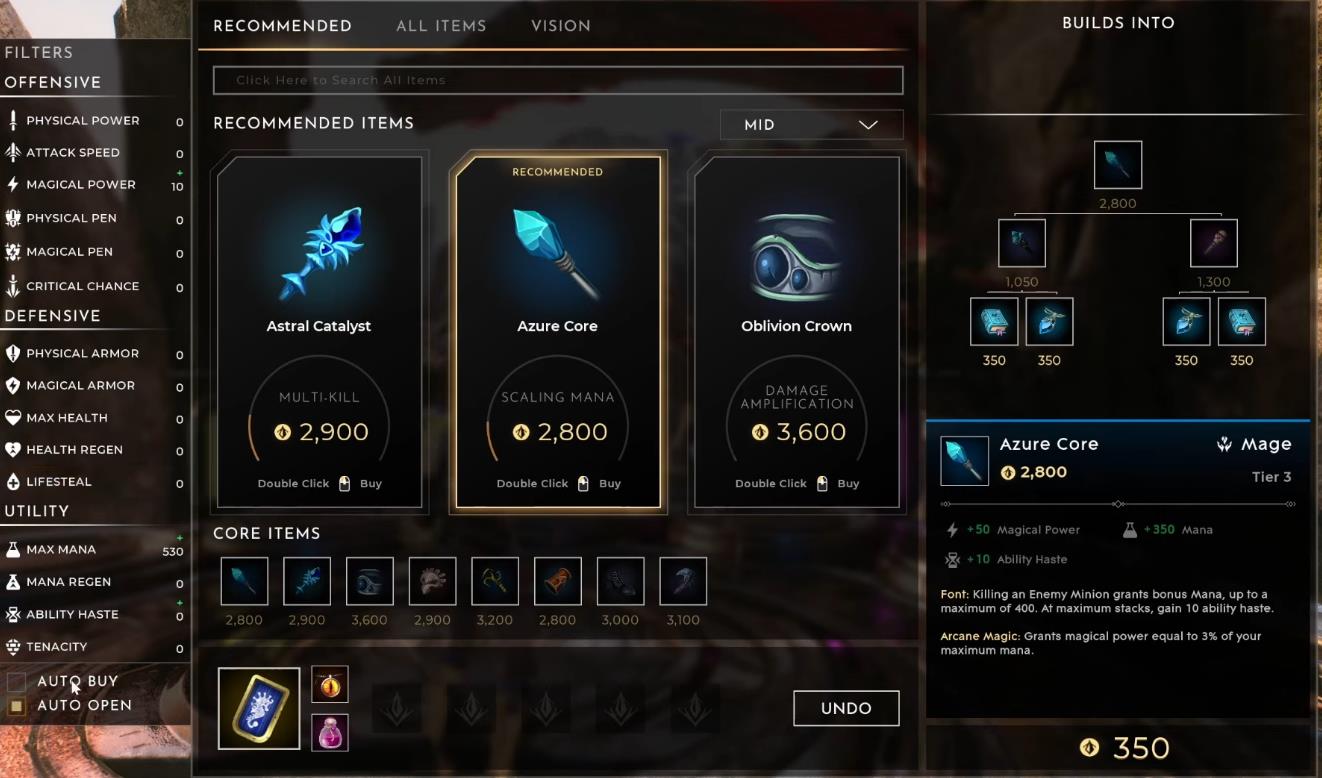This screenshot has width=1322, height=778.
Task: Click the Undo button
Action: click(846, 708)
